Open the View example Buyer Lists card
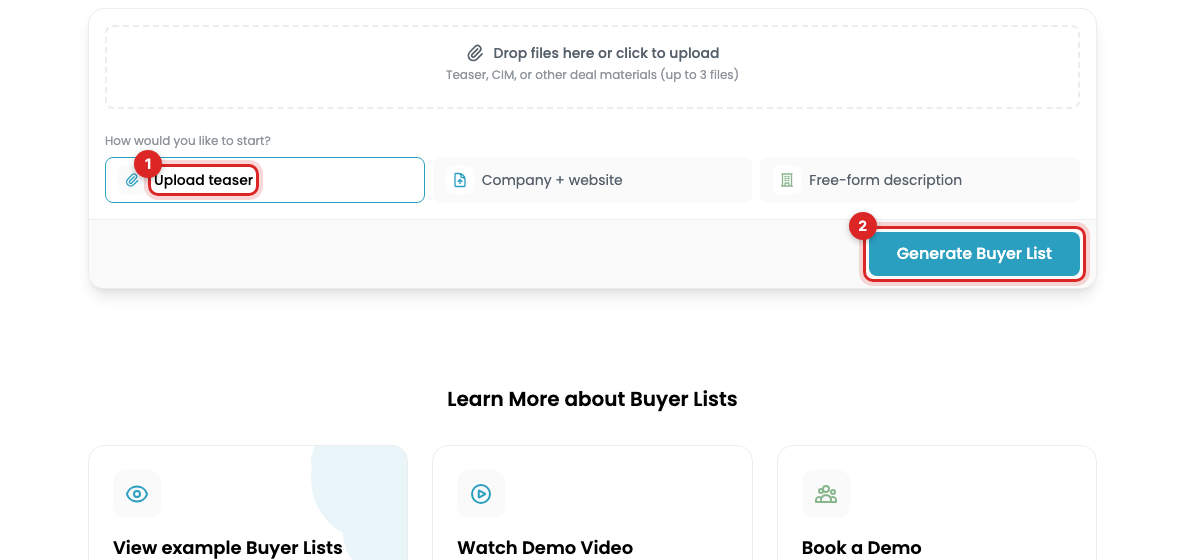The height and width of the screenshot is (560, 1185). 248,503
